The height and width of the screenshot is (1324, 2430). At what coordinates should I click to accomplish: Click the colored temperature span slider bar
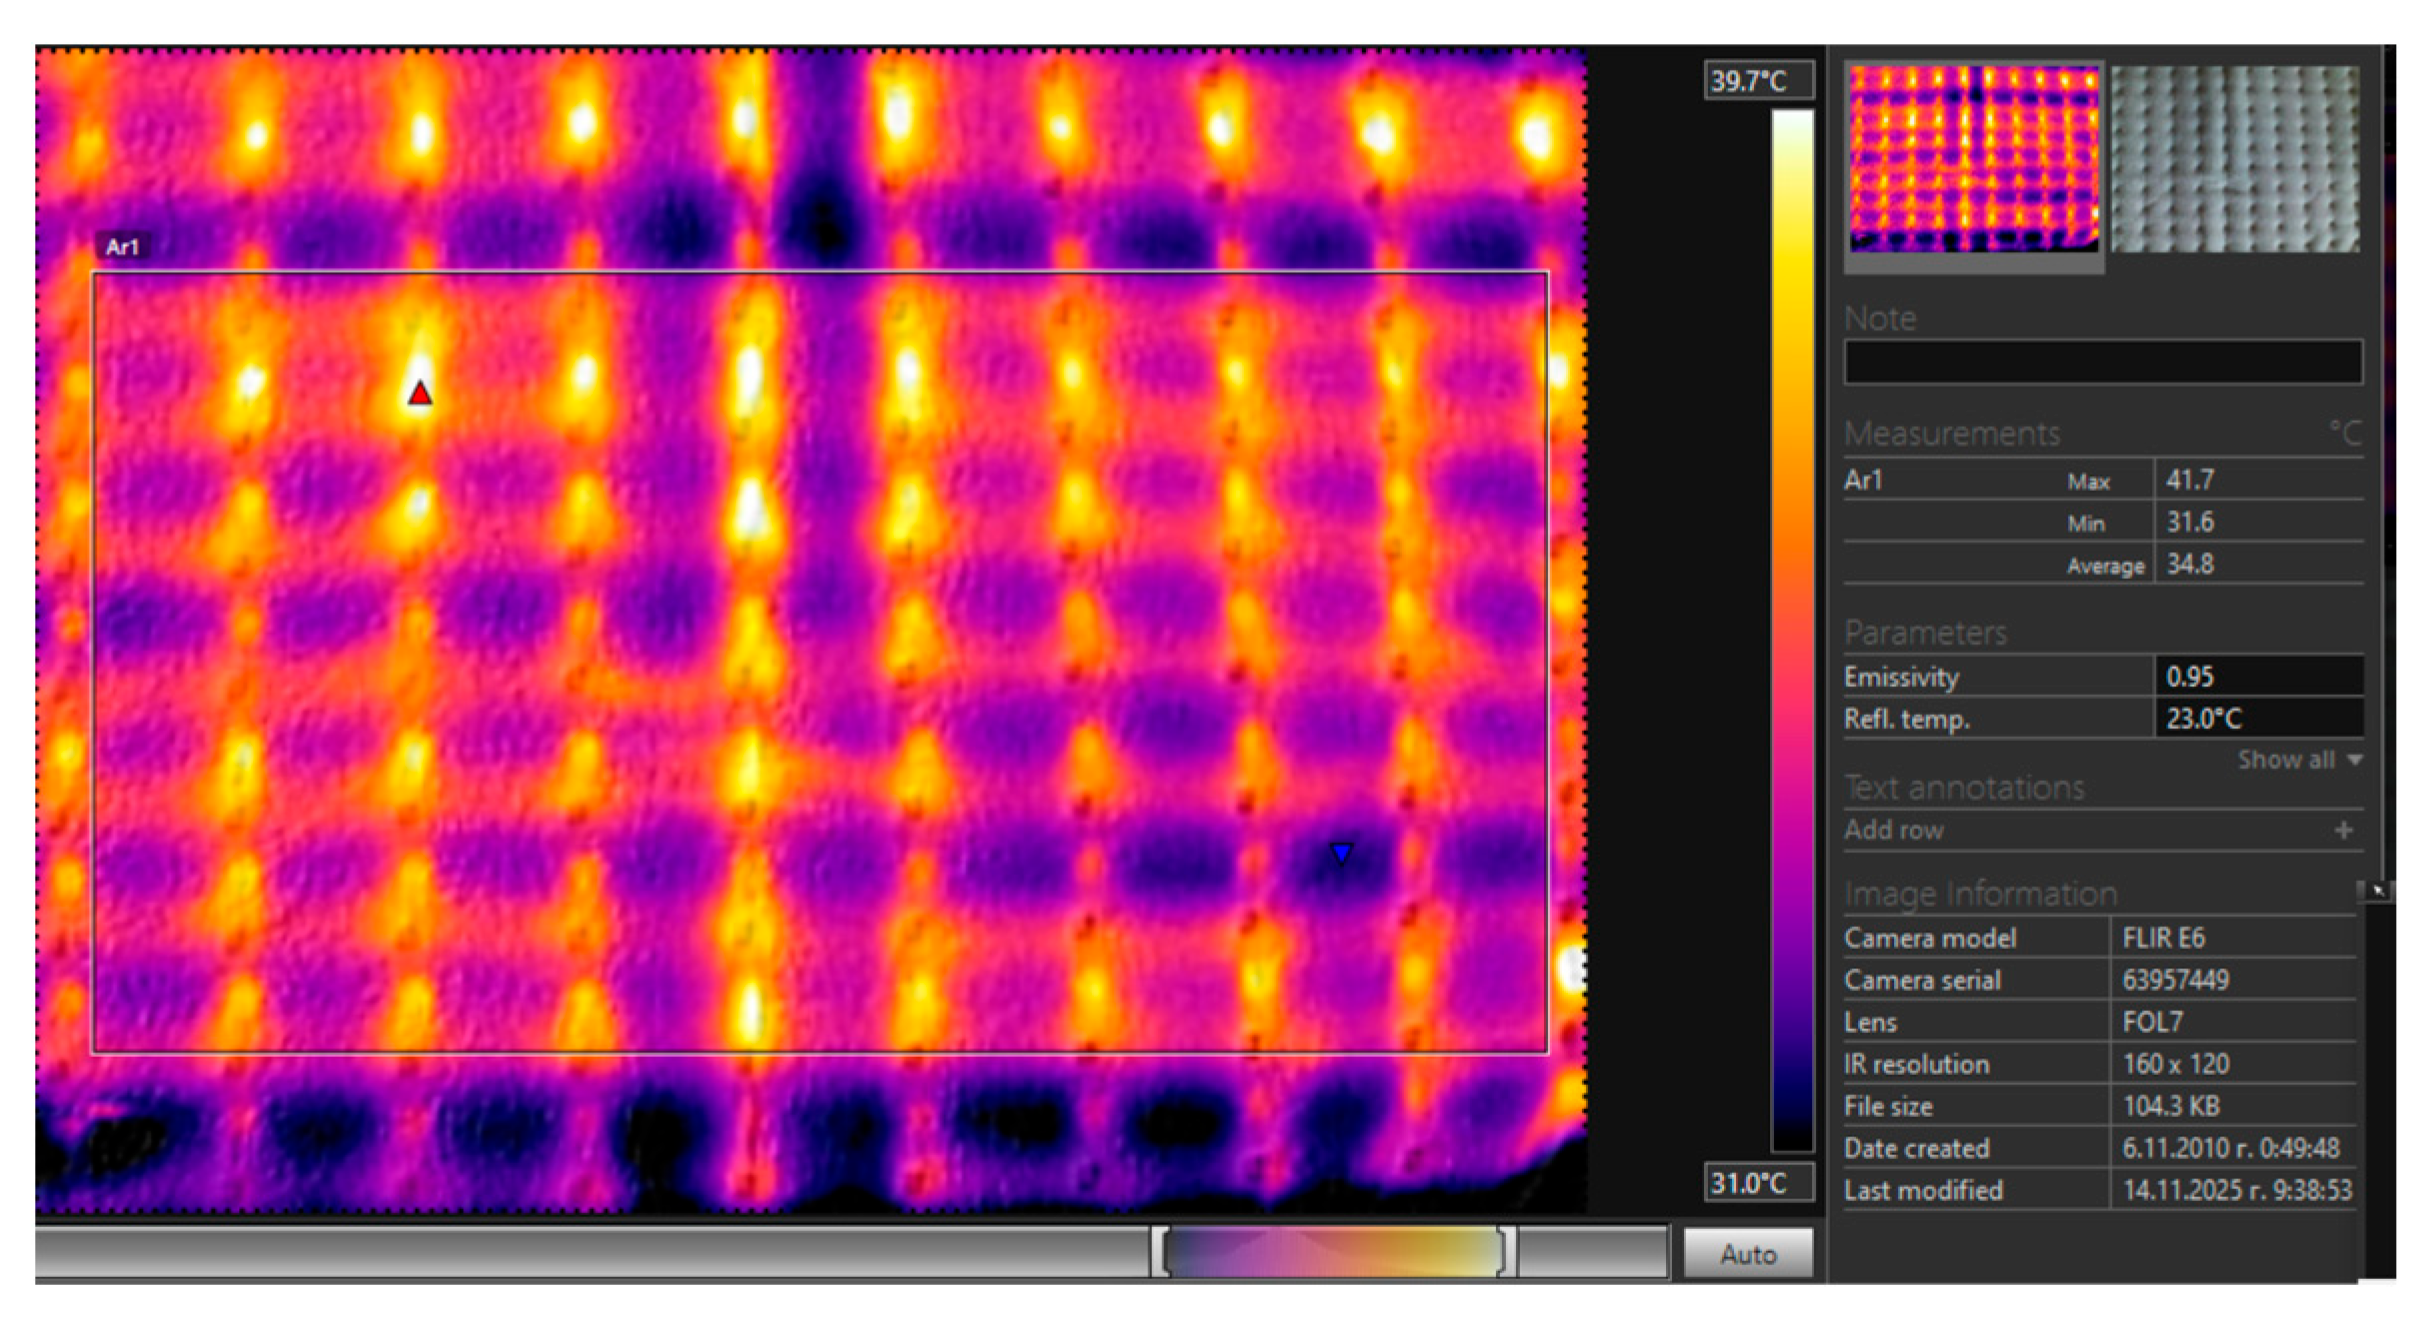[x=1333, y=1252]
